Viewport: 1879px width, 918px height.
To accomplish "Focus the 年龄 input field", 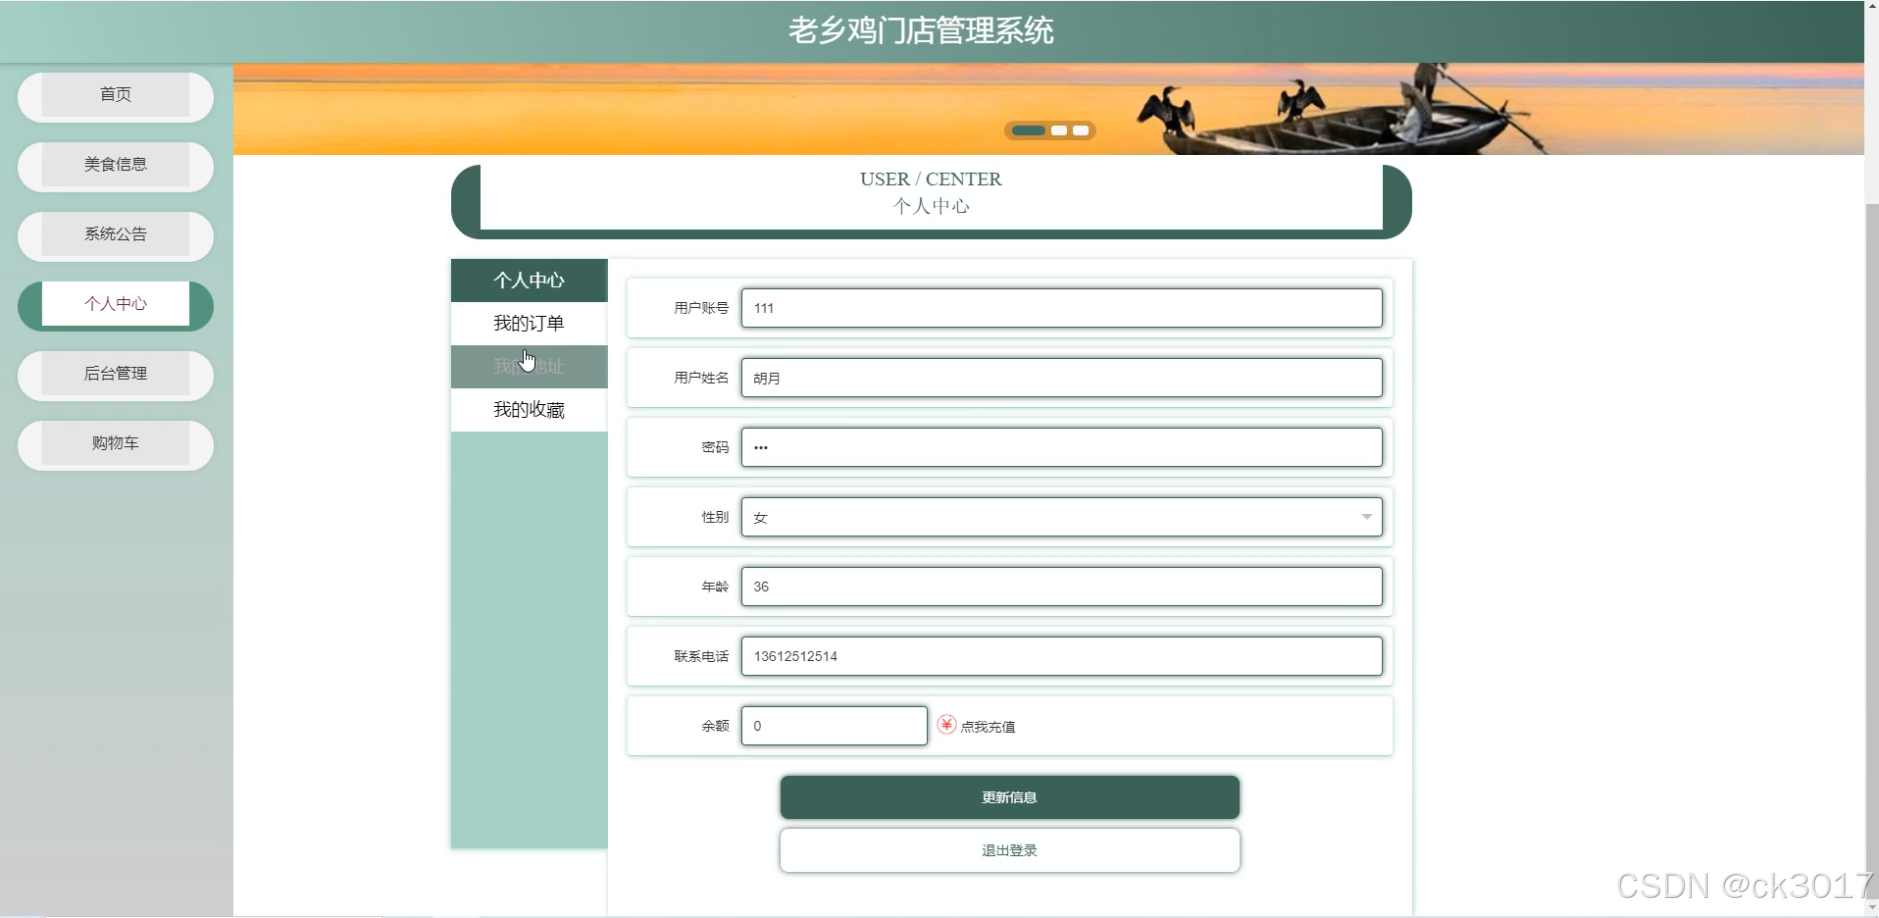I will 1061,586.
